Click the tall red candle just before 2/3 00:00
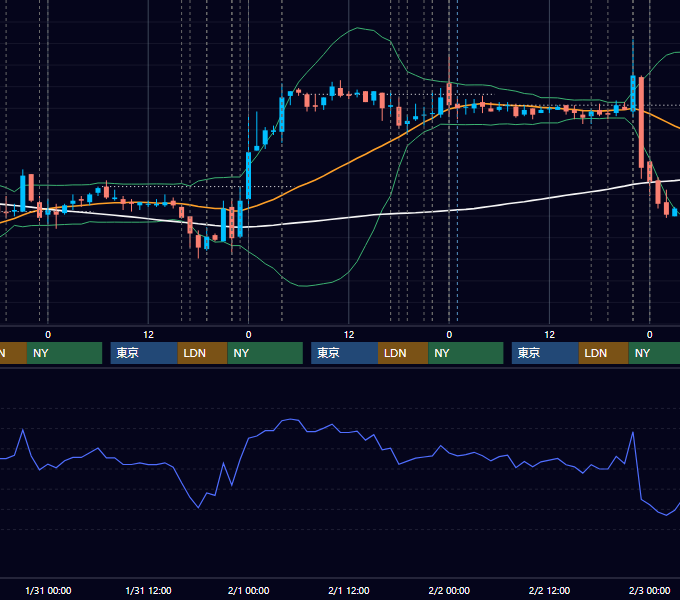Viewport: 680px width, 600px height. 641,123
